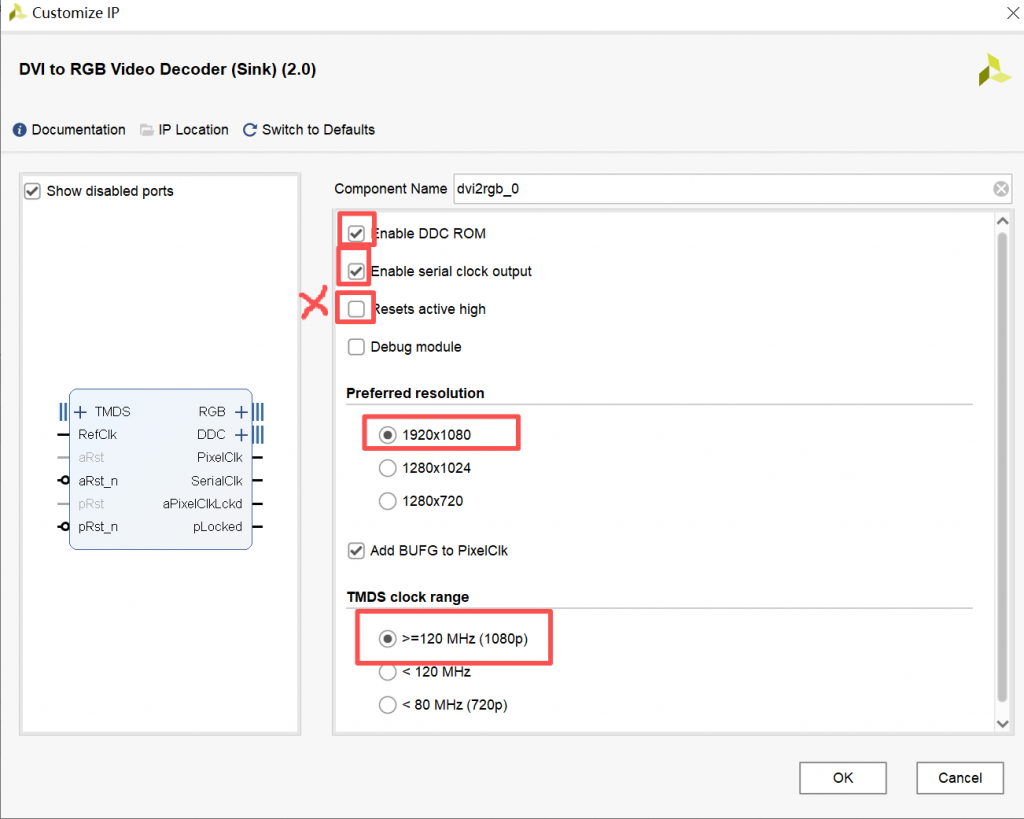Enable Resets active high option
The height and width of the screenshot is (819, 1024).
point(356,310)
